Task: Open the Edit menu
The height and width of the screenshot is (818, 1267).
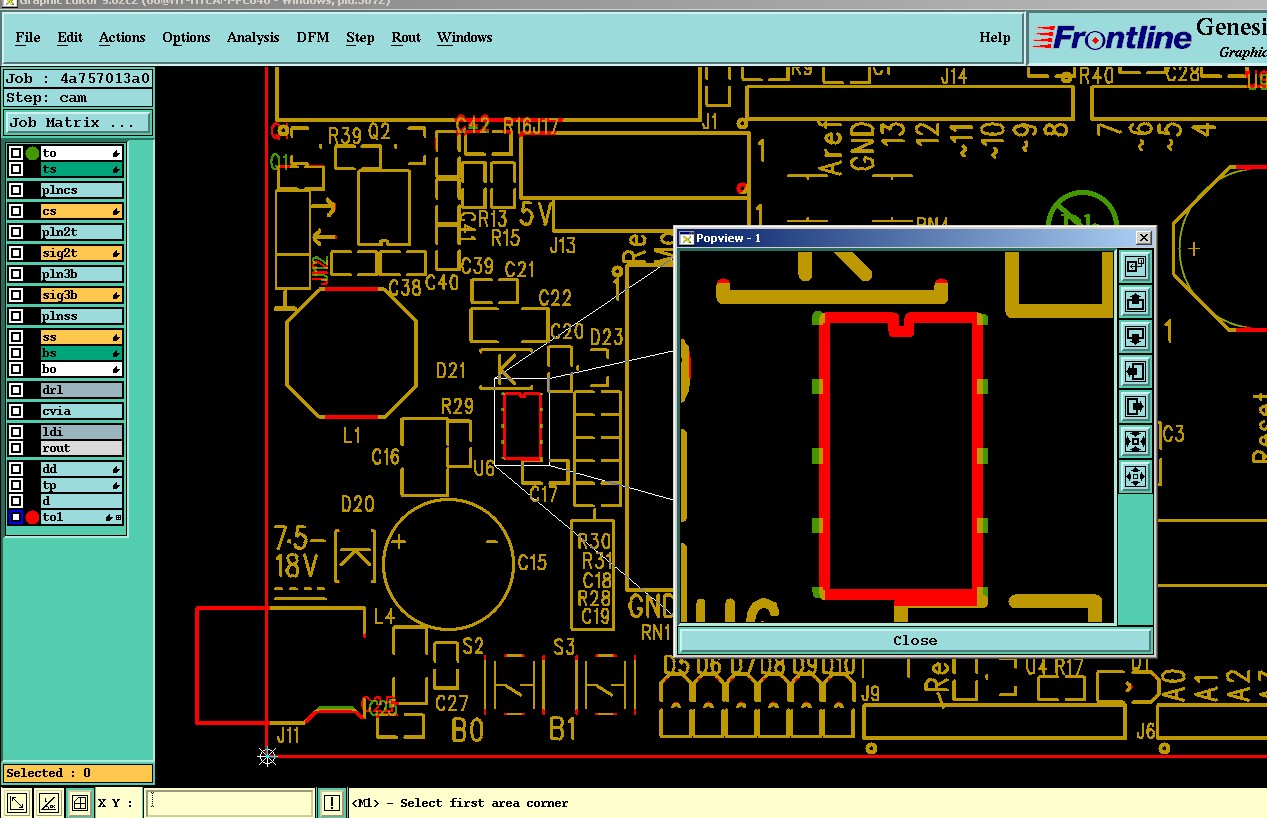Action: pyautogui.click(x=70, y=37)
